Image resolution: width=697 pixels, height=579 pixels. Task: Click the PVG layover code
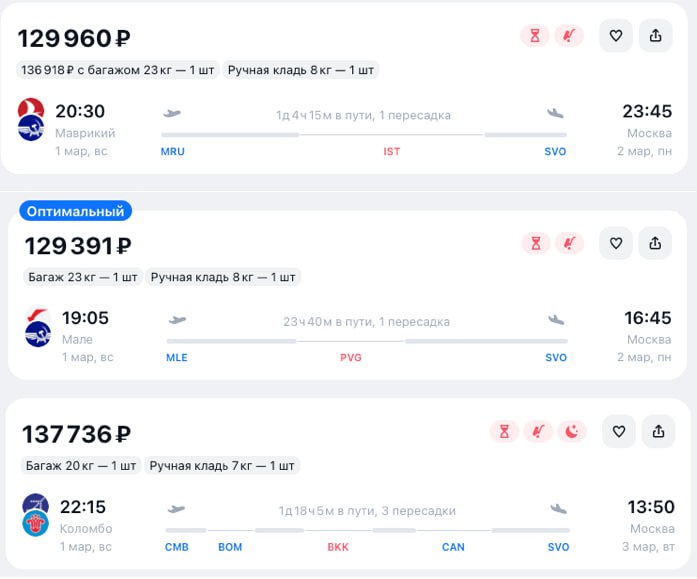pyautogui.click(x=351, y=358)
